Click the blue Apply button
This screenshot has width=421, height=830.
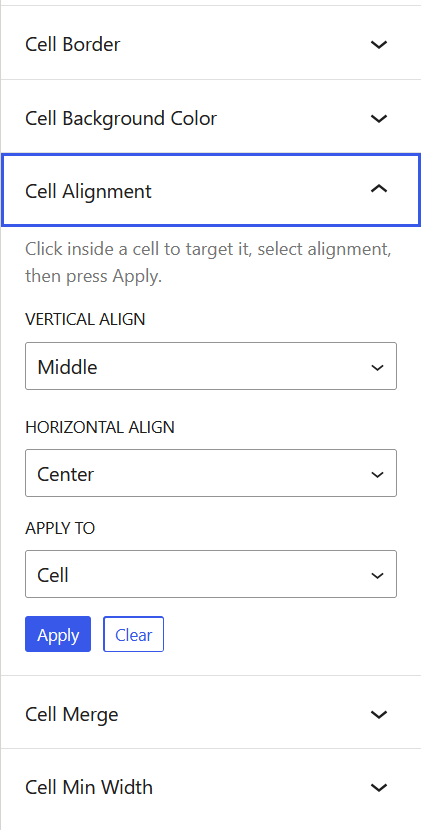pos(58,634)
